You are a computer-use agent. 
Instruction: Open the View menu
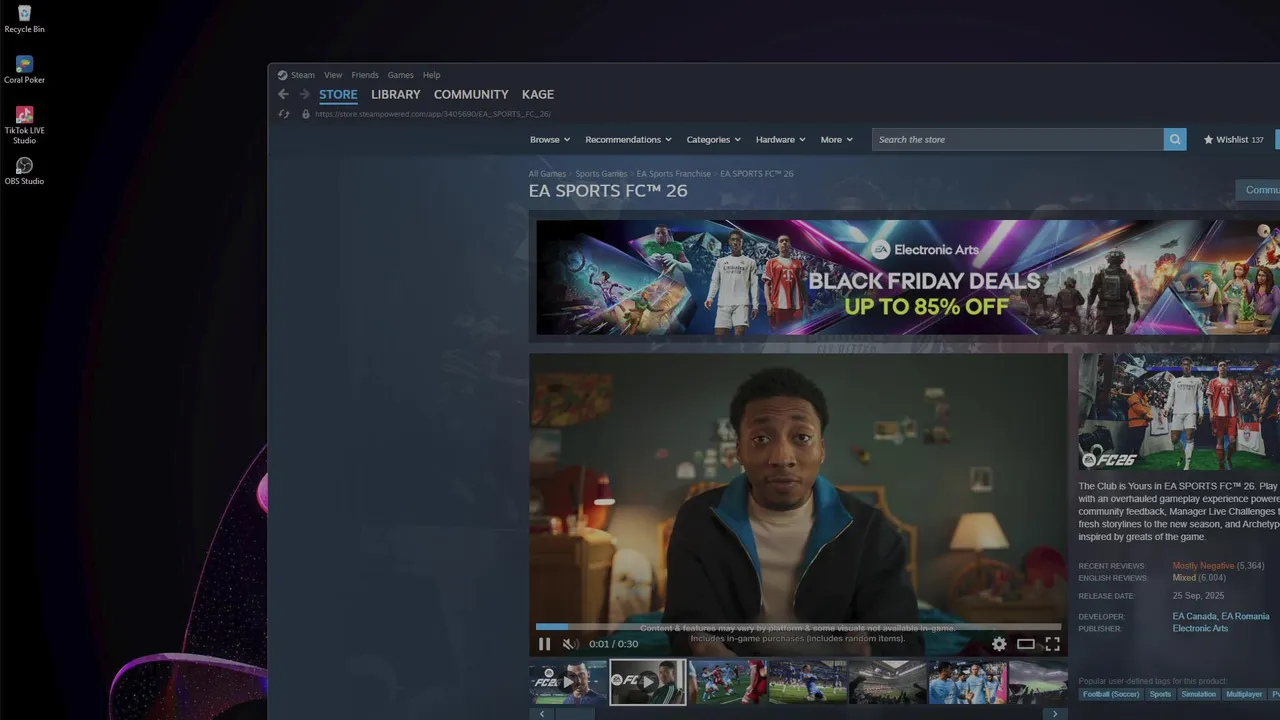point(333,75)
